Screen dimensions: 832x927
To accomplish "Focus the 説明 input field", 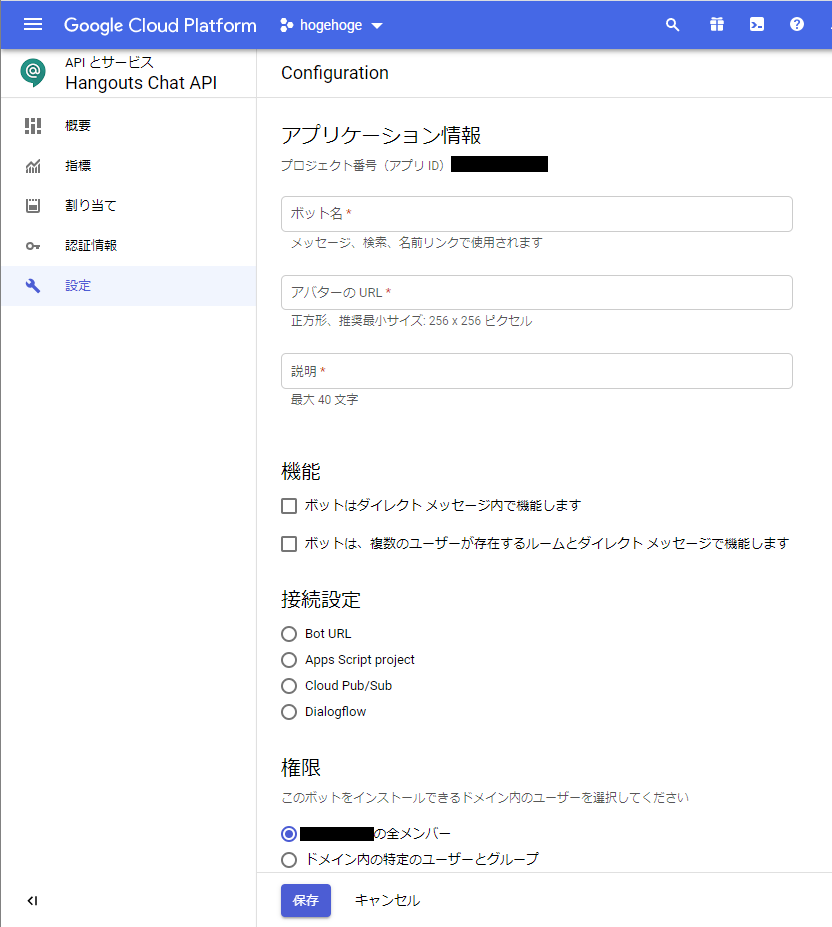I will [x=537, y=371].
